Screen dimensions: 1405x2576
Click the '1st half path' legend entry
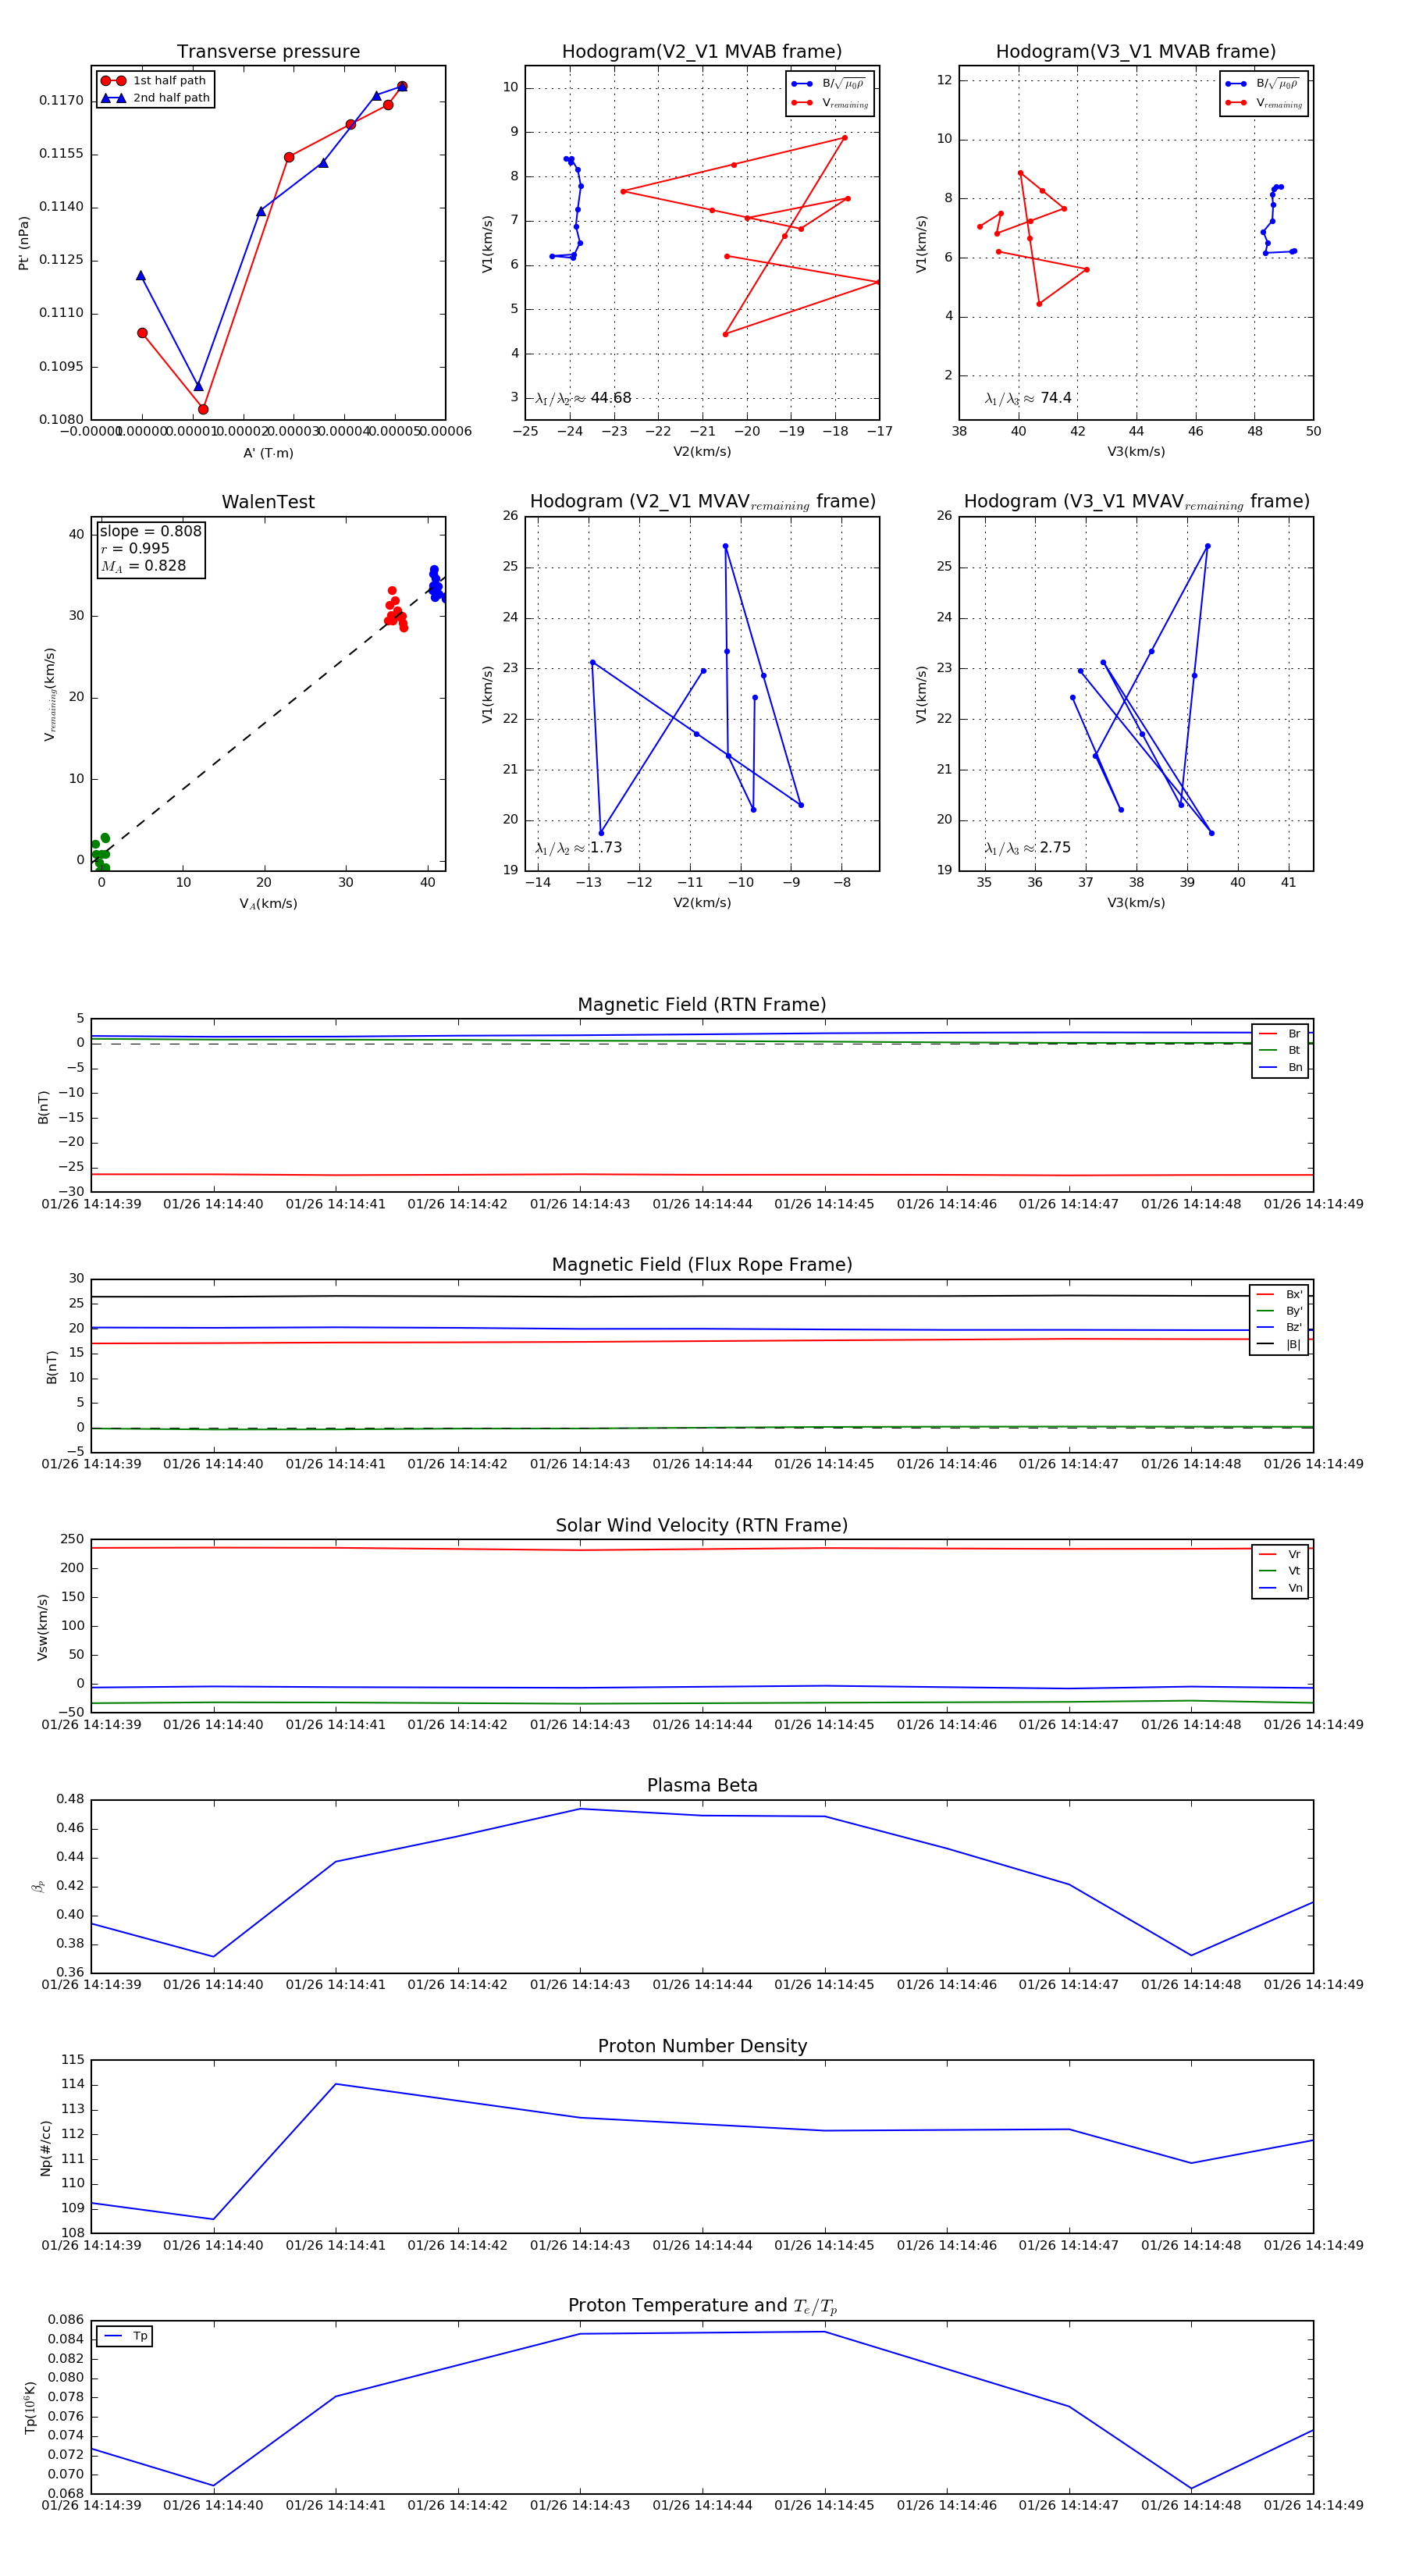click(154, 81)
